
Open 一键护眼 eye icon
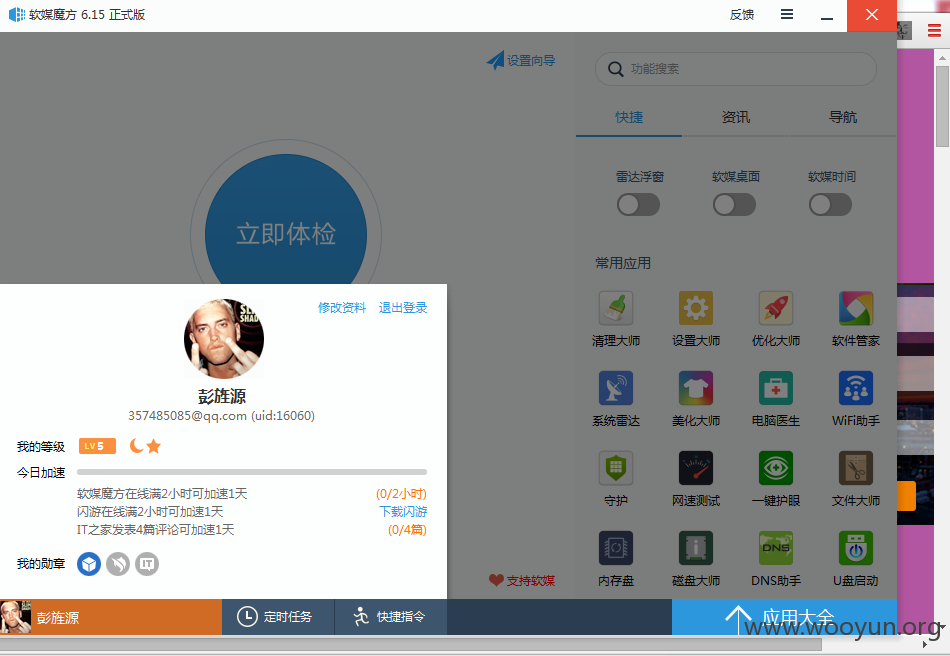[x=776, y=468]
